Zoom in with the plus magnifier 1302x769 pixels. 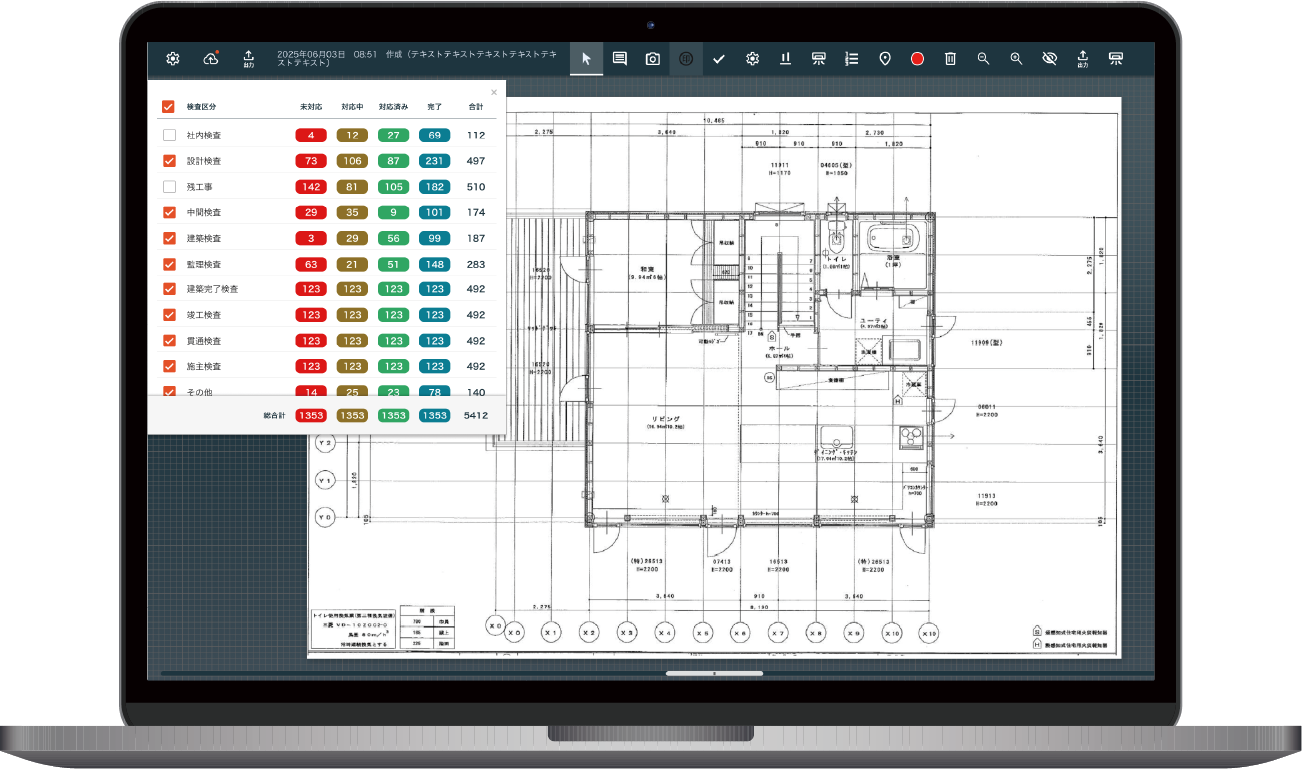tap(1016, 59)
